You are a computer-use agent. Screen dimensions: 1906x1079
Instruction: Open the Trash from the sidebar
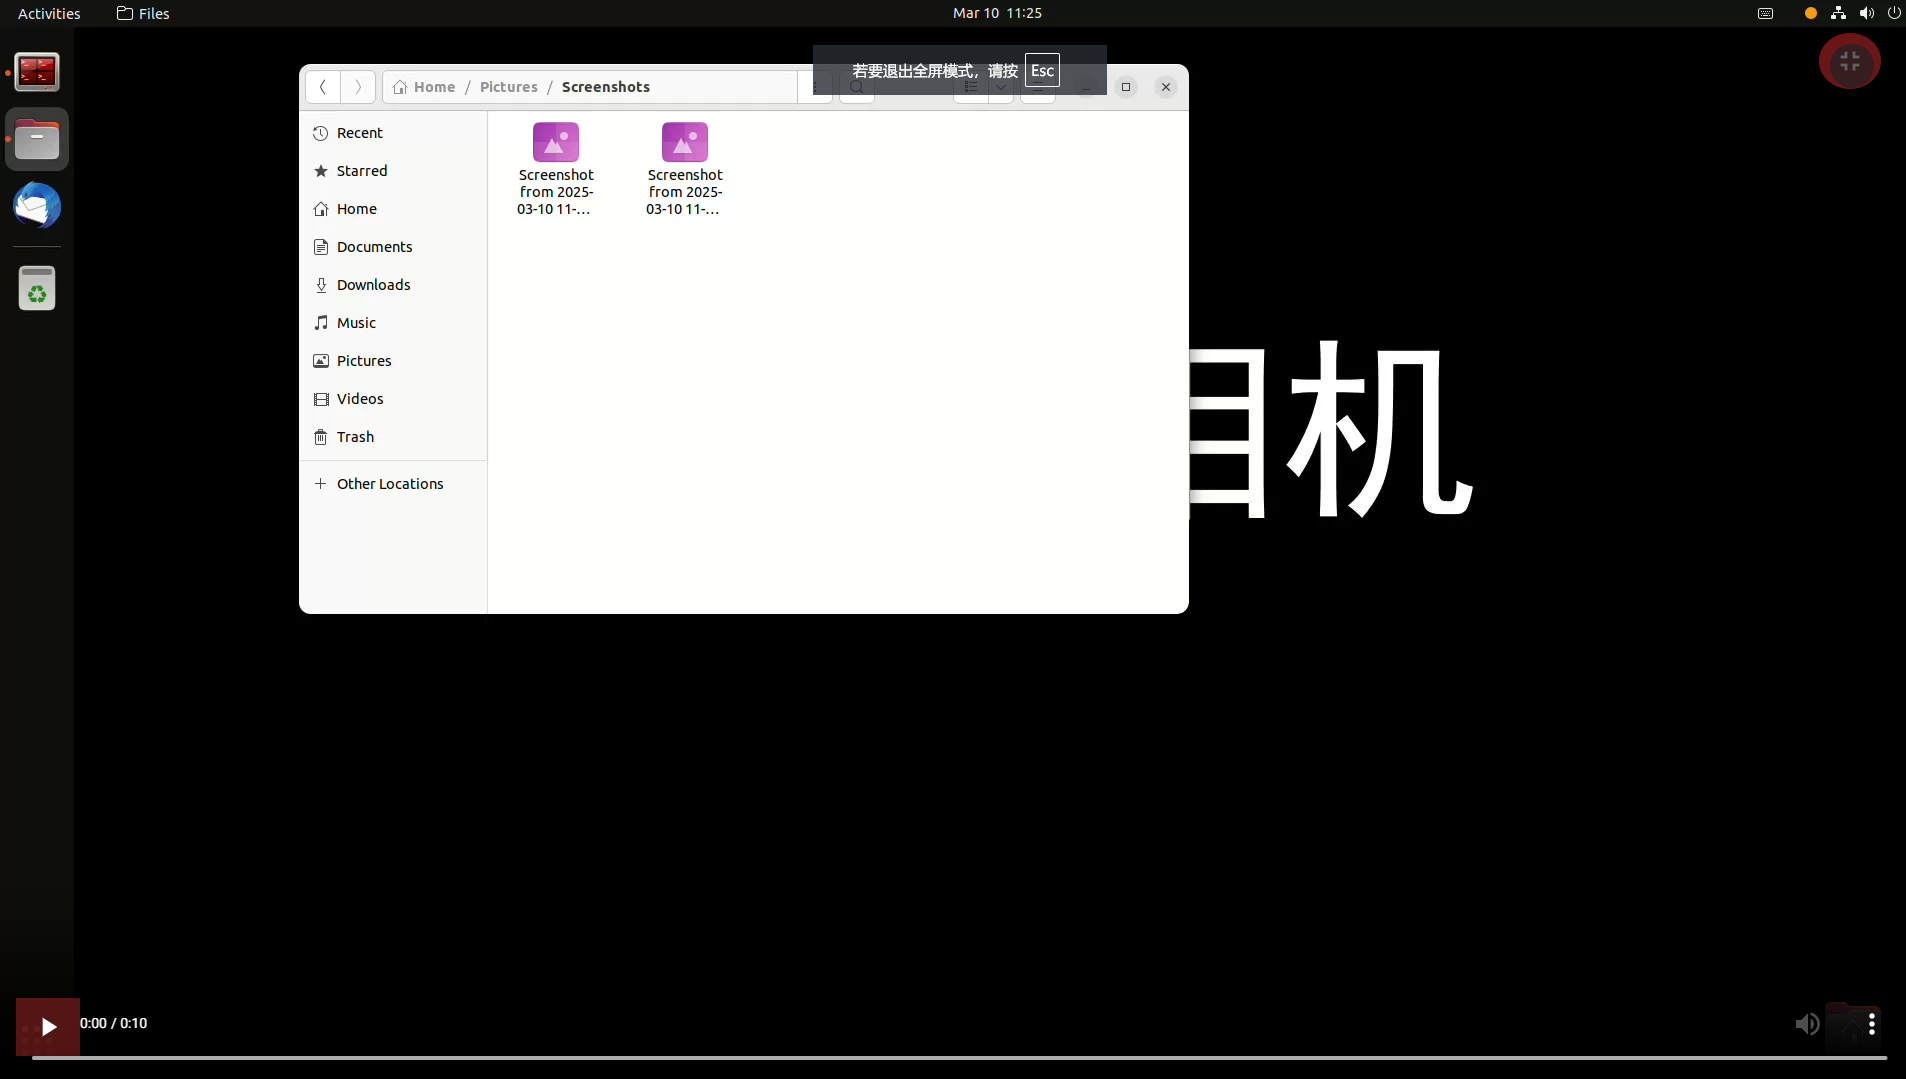click(354, 437)
